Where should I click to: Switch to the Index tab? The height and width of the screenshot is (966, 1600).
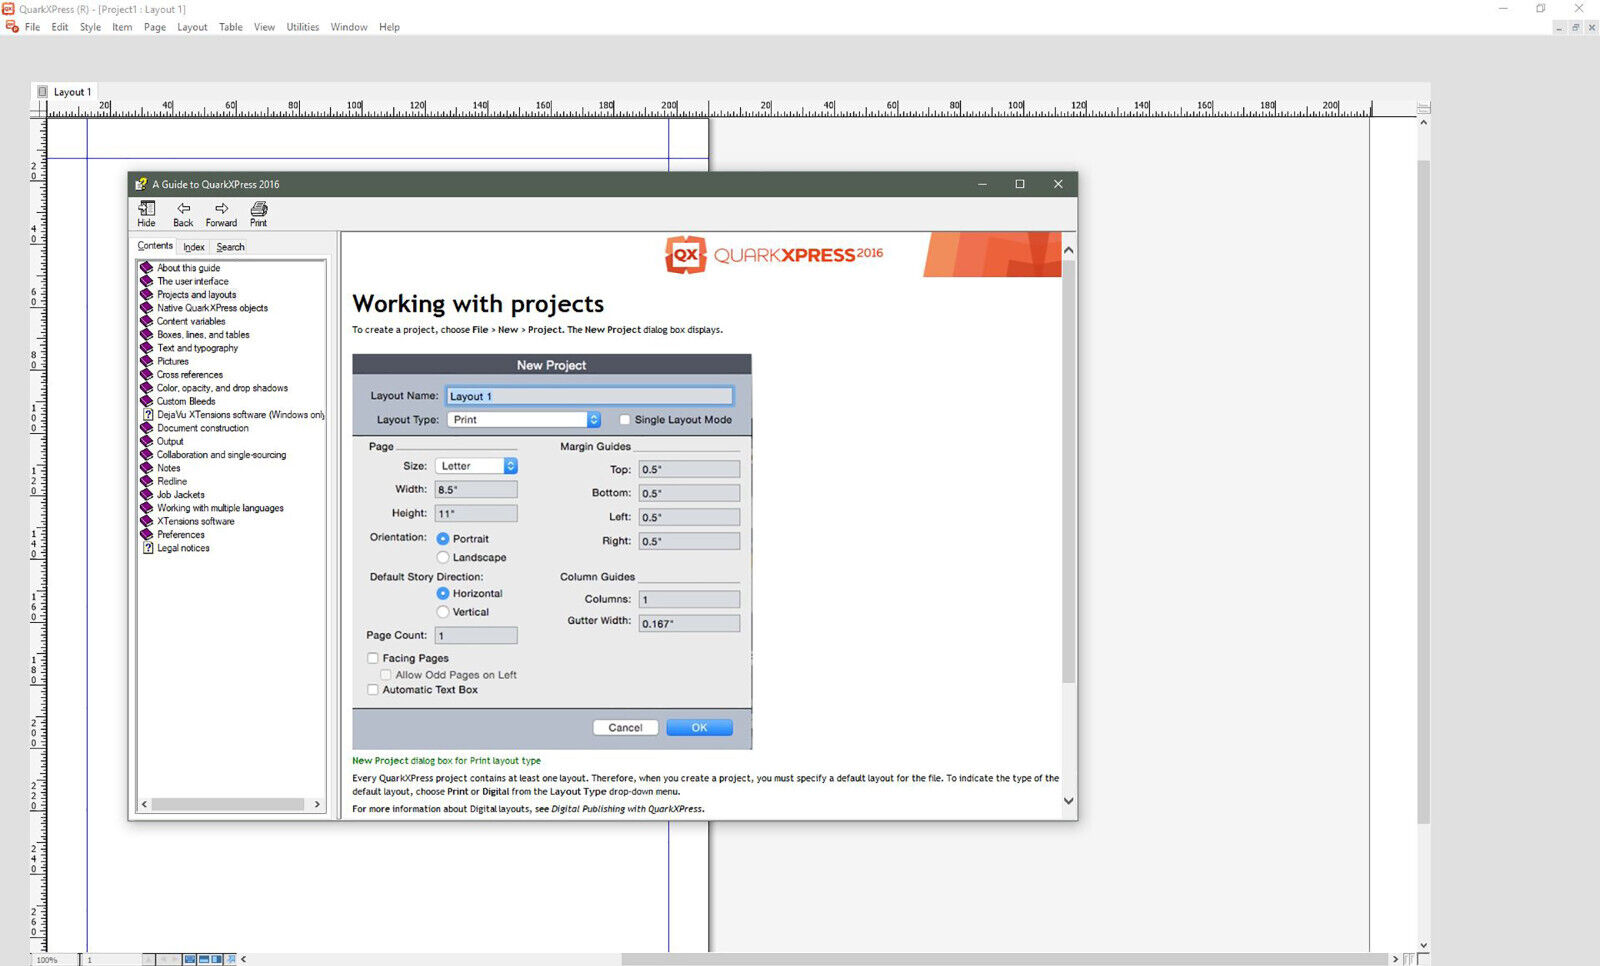tap(194, 247)
